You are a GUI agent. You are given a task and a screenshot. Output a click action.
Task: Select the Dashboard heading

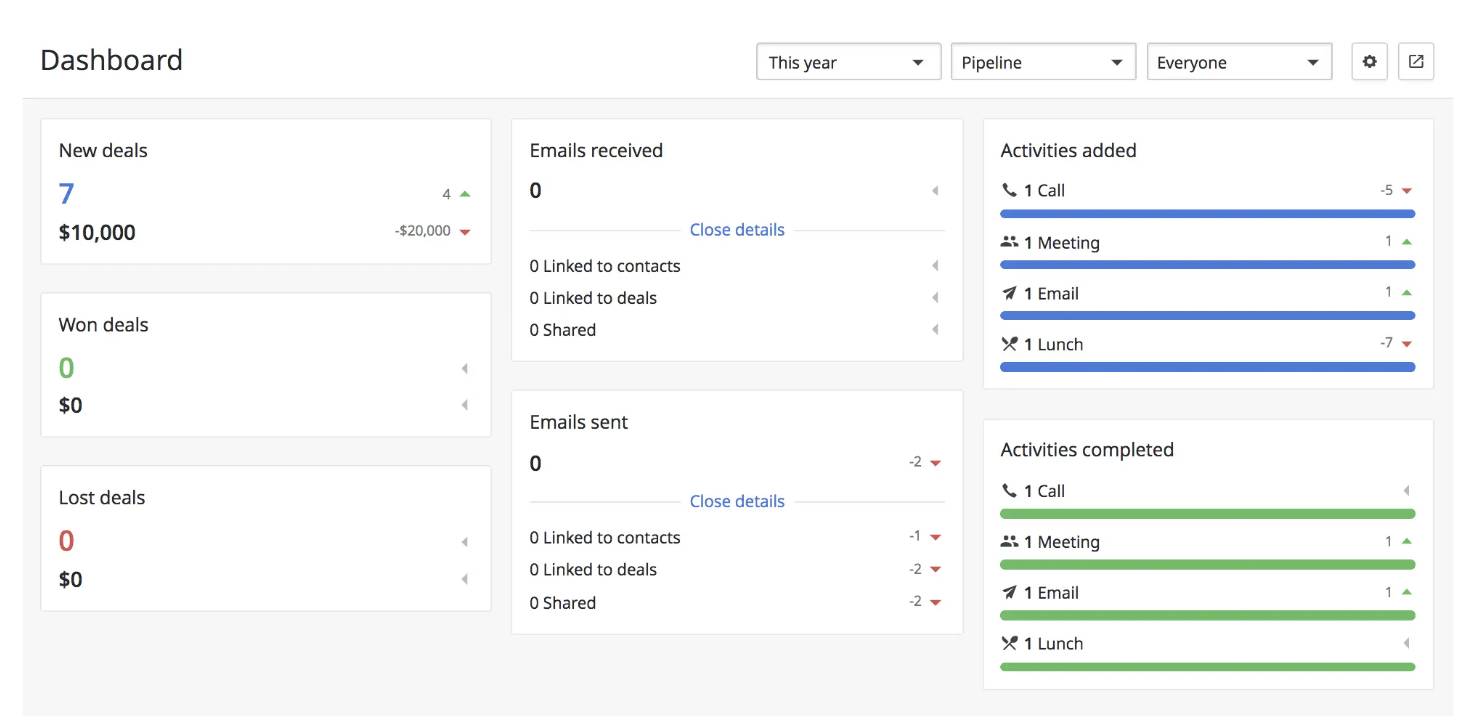coord(111,60)
